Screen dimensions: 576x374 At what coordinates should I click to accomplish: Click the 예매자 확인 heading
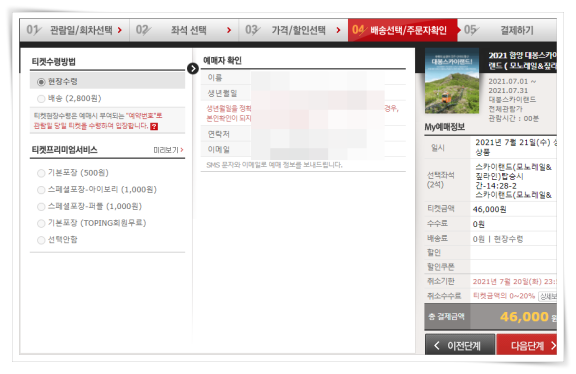pos(222,60)
